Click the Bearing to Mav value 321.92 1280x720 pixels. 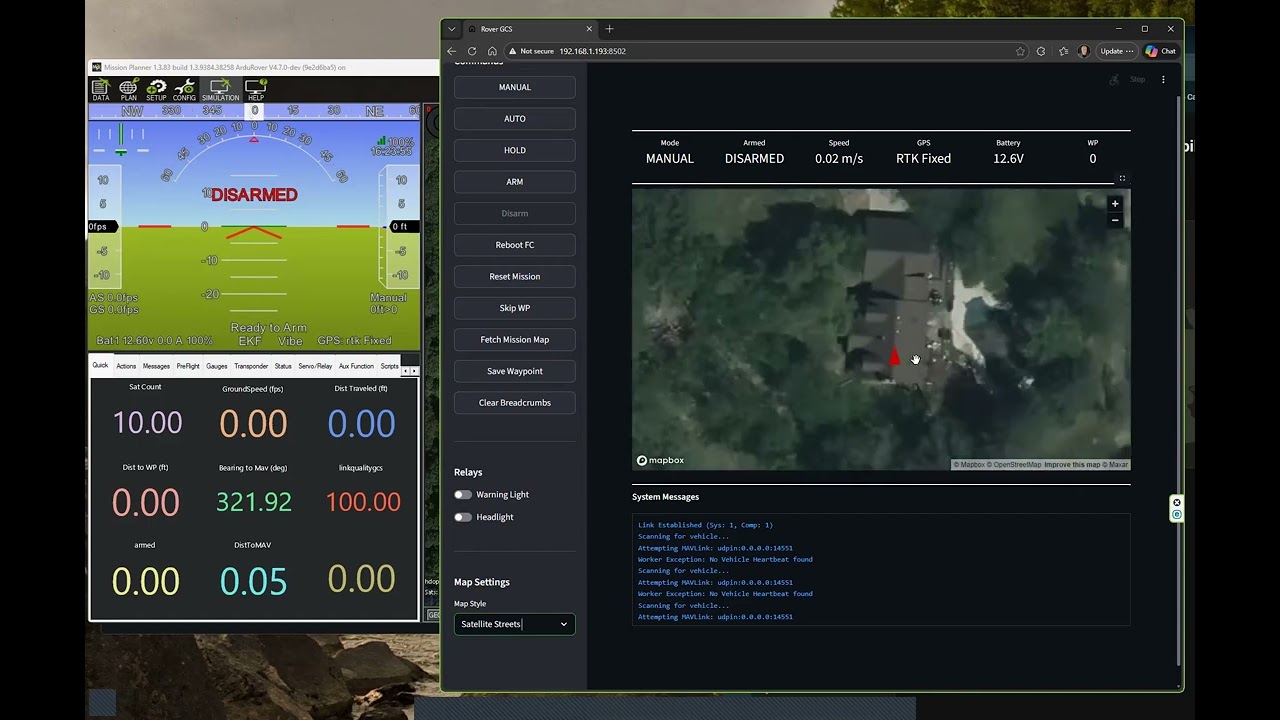[254, 502]
